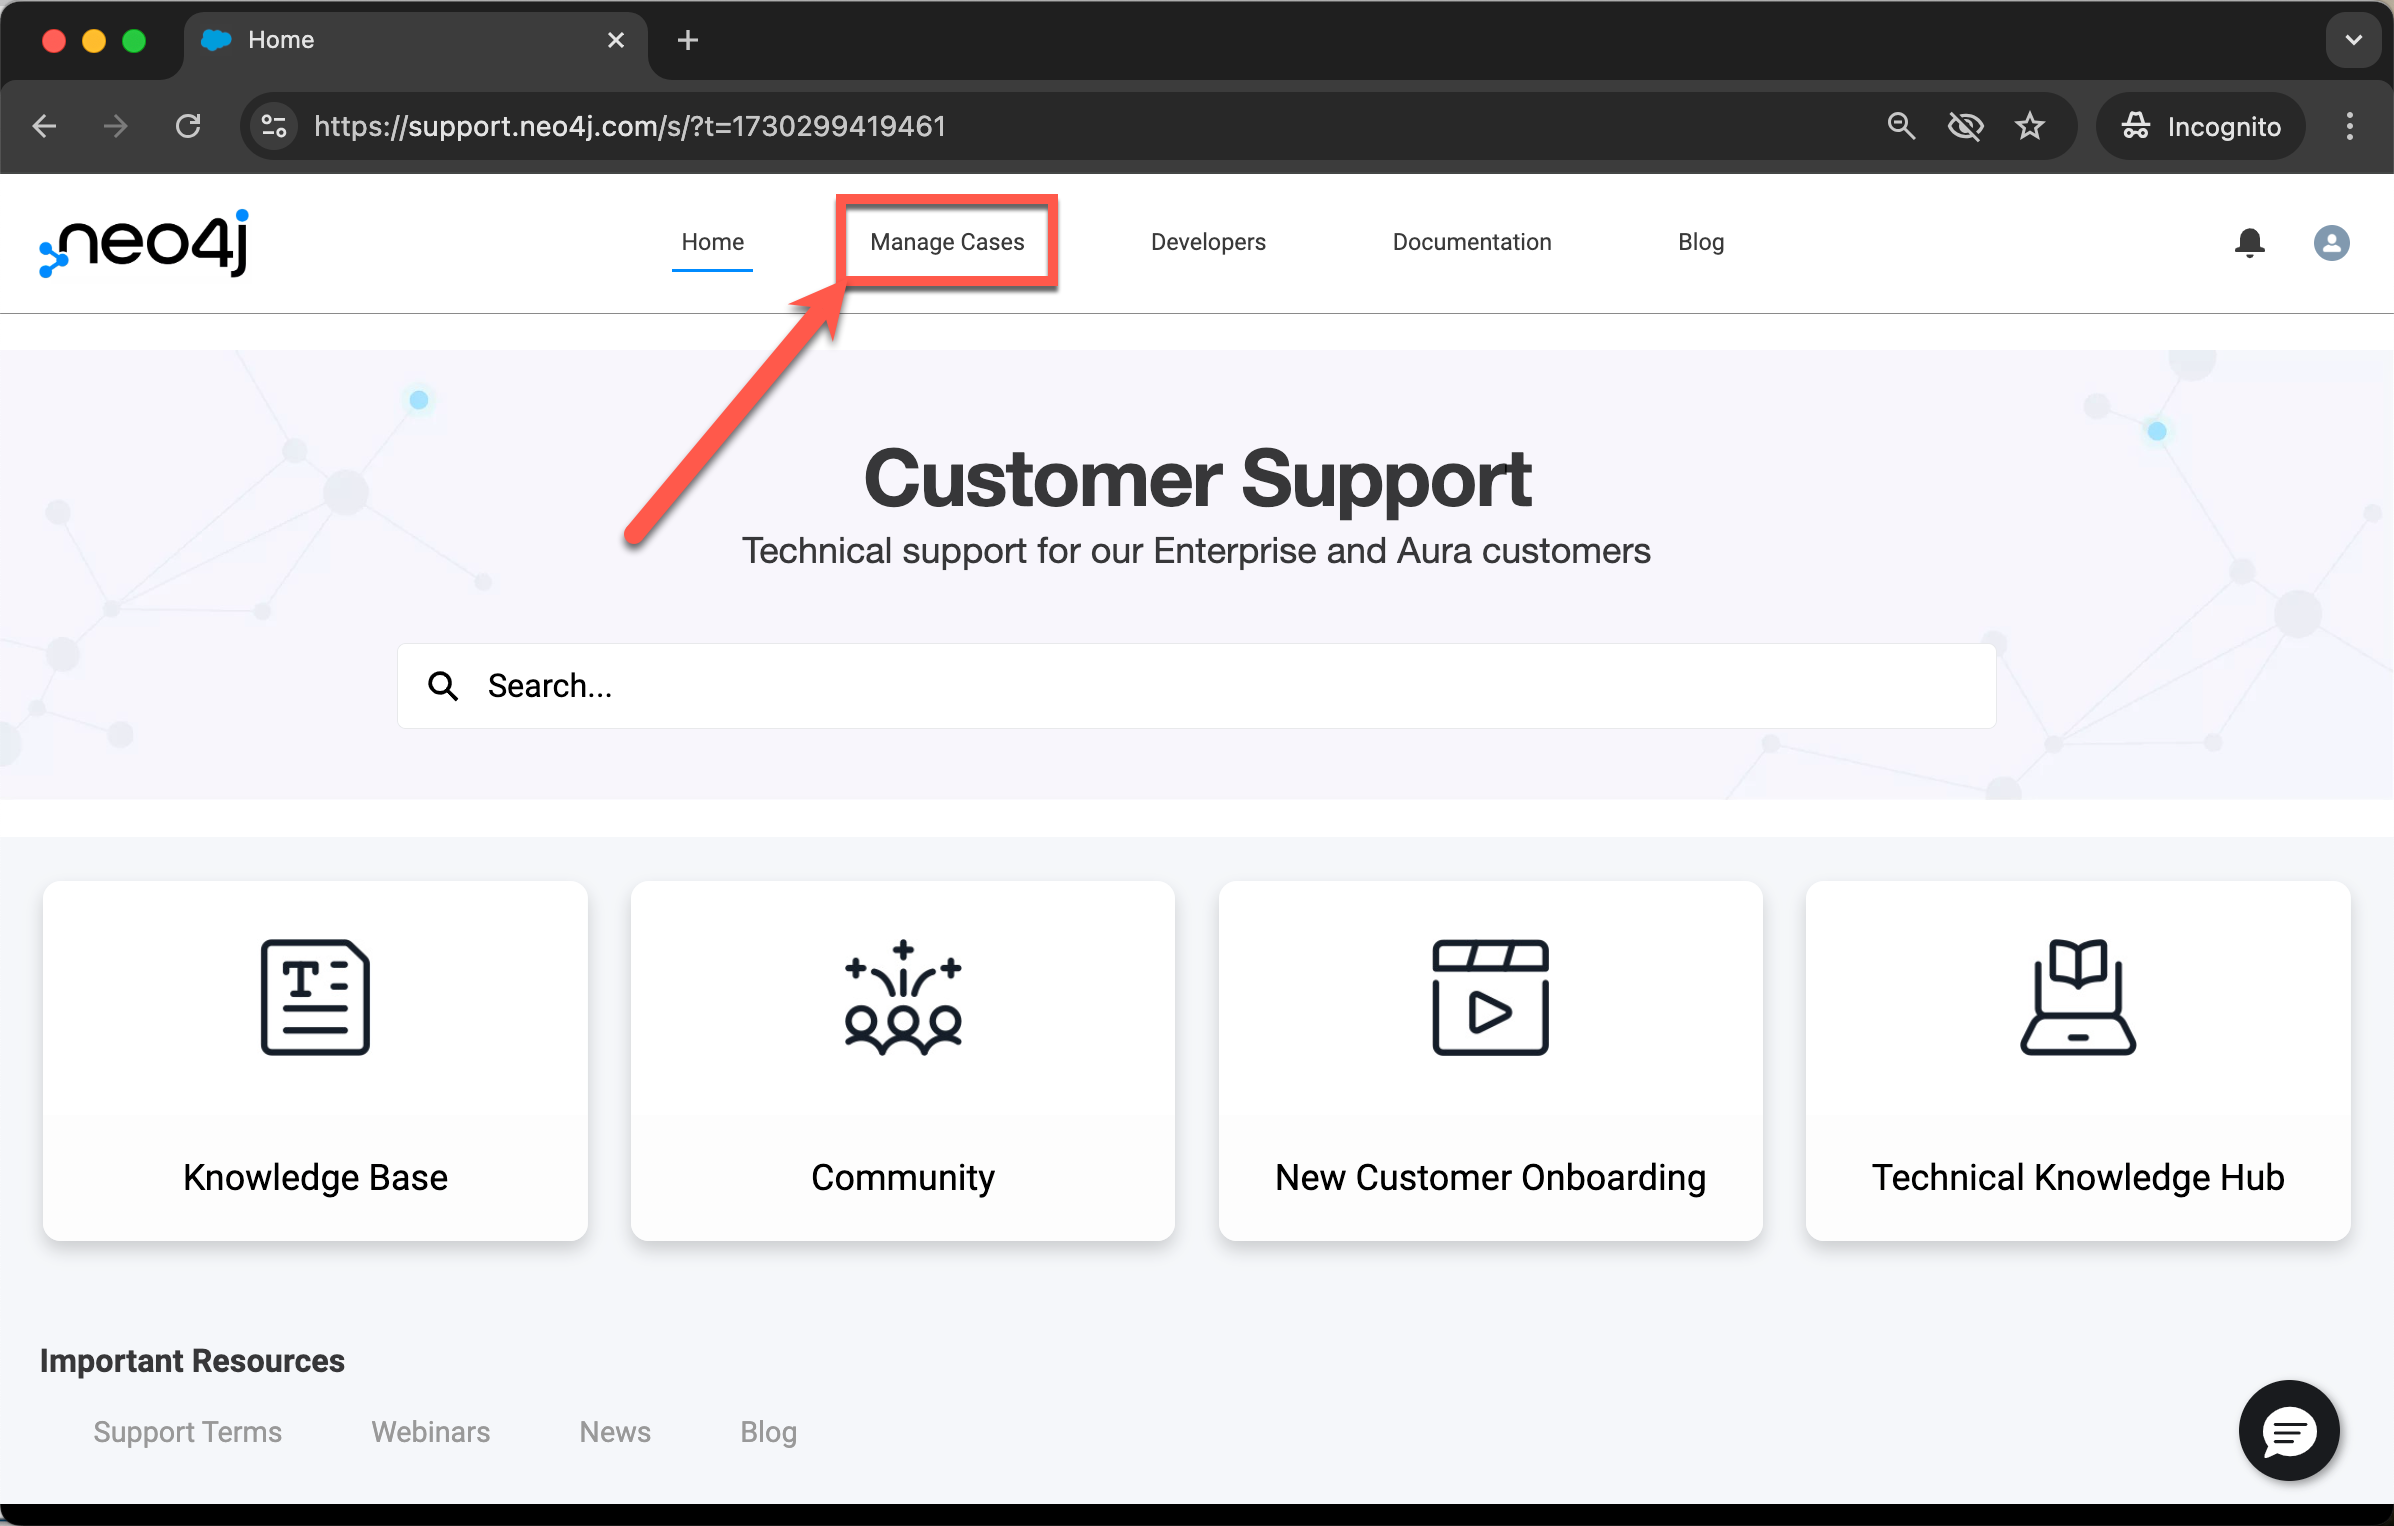Open a new browser tab
2394x1526 pixels.
(x=688, y=40)
